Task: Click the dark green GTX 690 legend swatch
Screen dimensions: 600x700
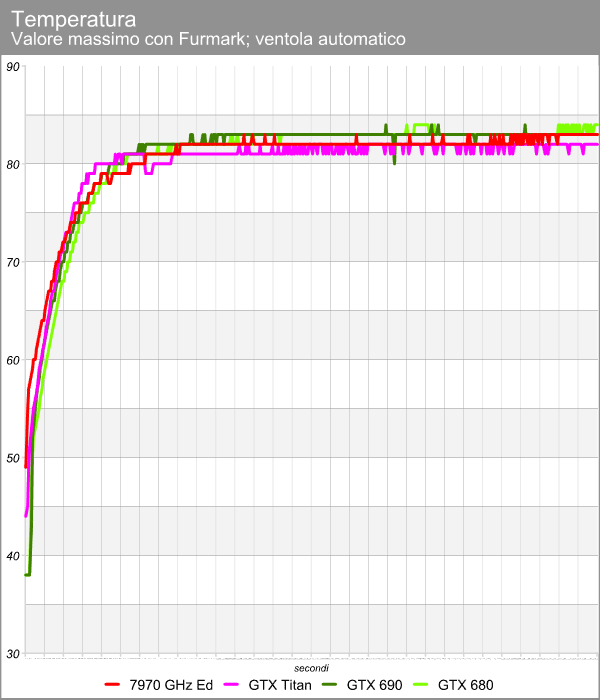Action: click(x=329, y=684)
